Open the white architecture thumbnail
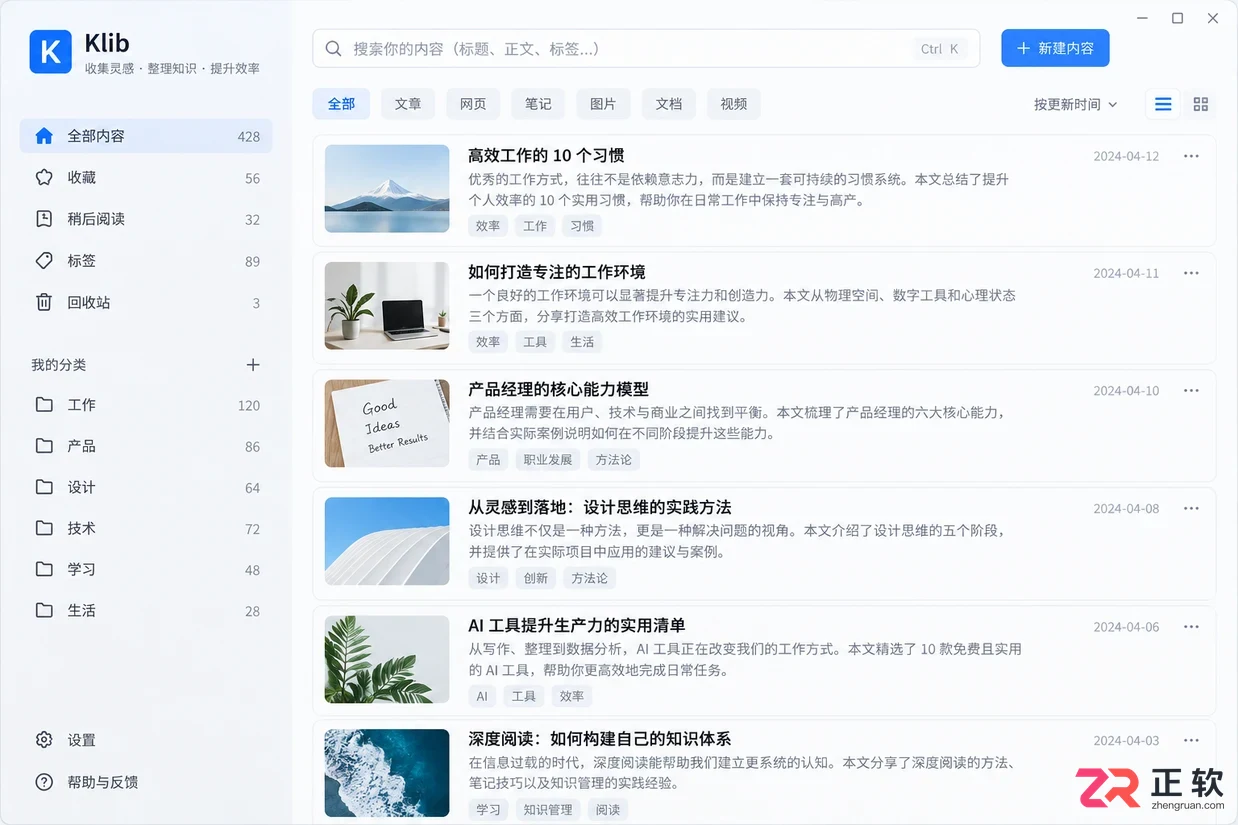 [x=387, y=541]
